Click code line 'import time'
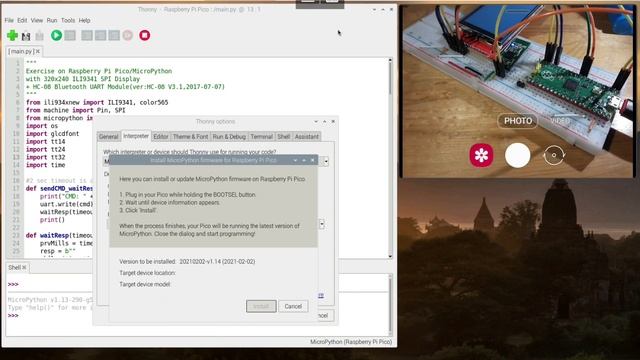Screen dimensions: 640x360 pyautogui.click(x=46, y=165)
